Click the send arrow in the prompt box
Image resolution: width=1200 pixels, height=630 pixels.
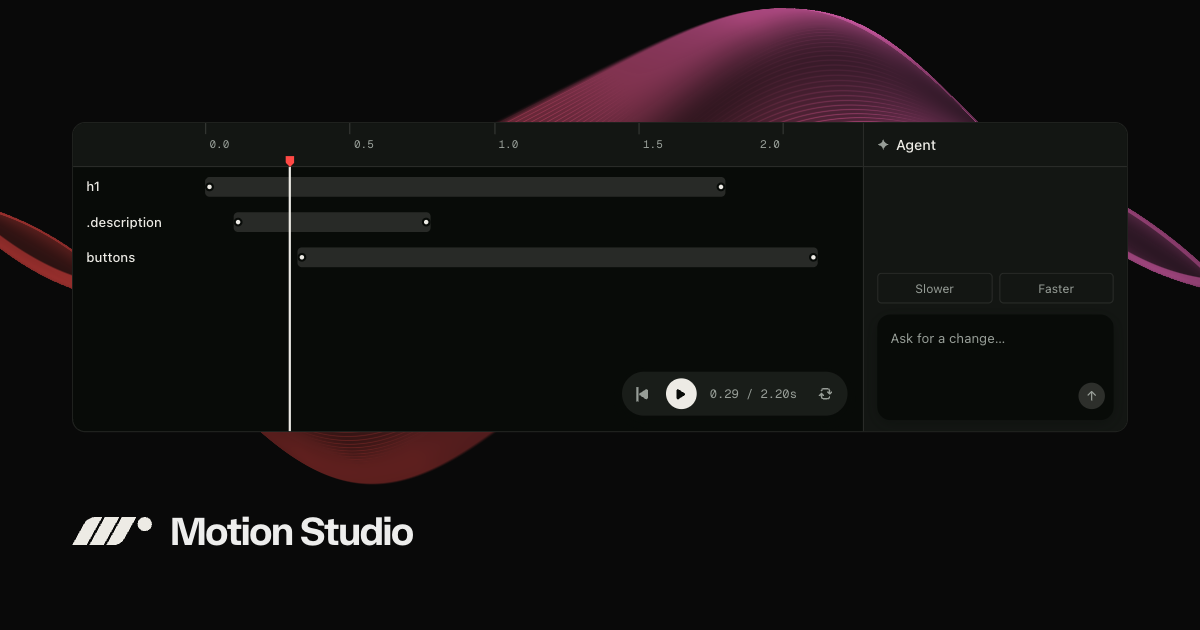point(1091,395)
